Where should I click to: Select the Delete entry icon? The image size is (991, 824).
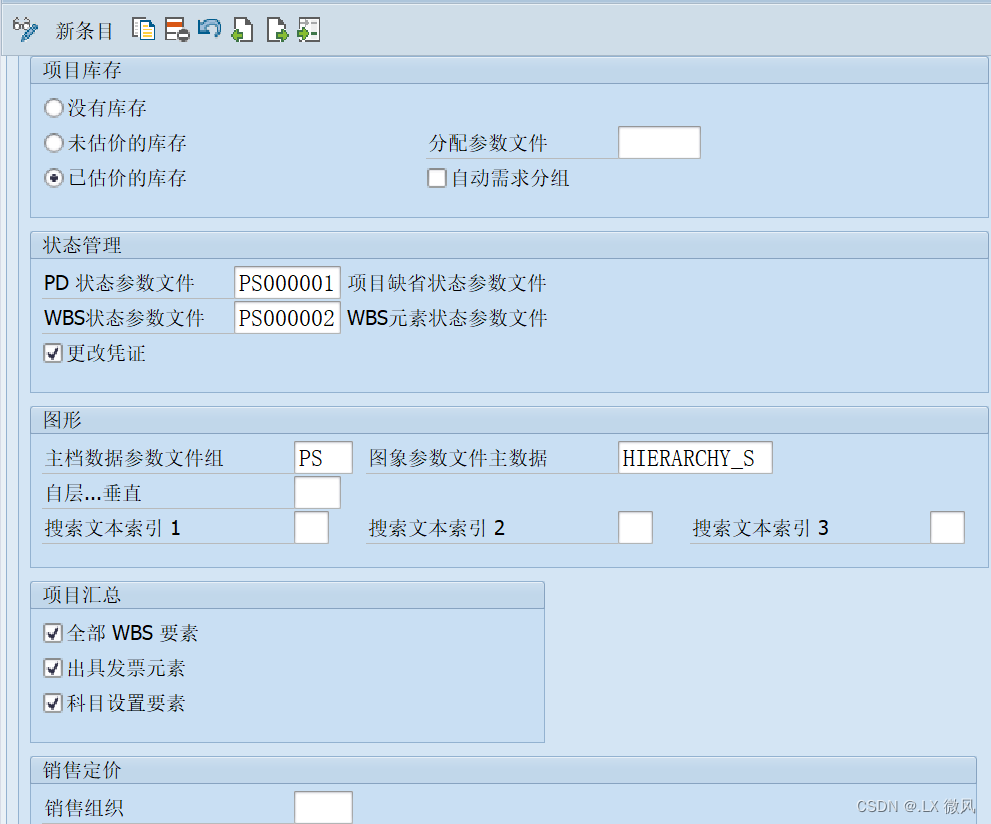(x=176, y=29)
